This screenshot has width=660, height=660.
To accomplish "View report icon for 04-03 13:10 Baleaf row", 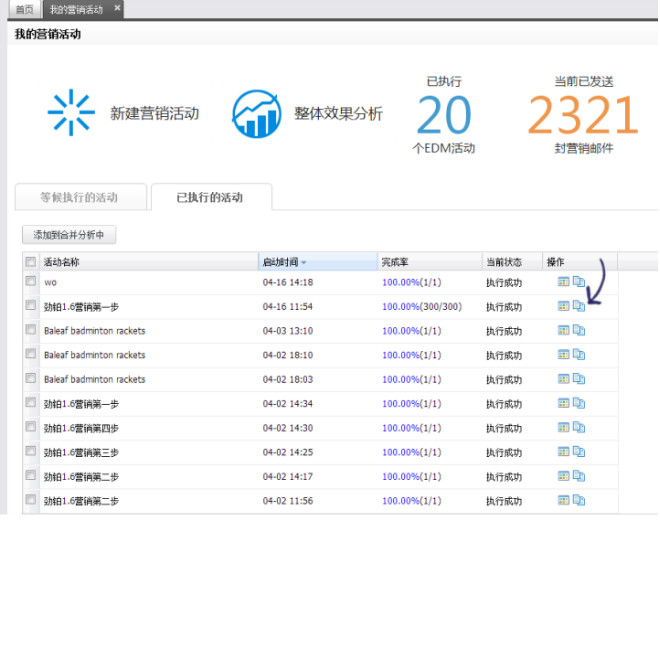I will pyautogui.click(x=563, y=331).
